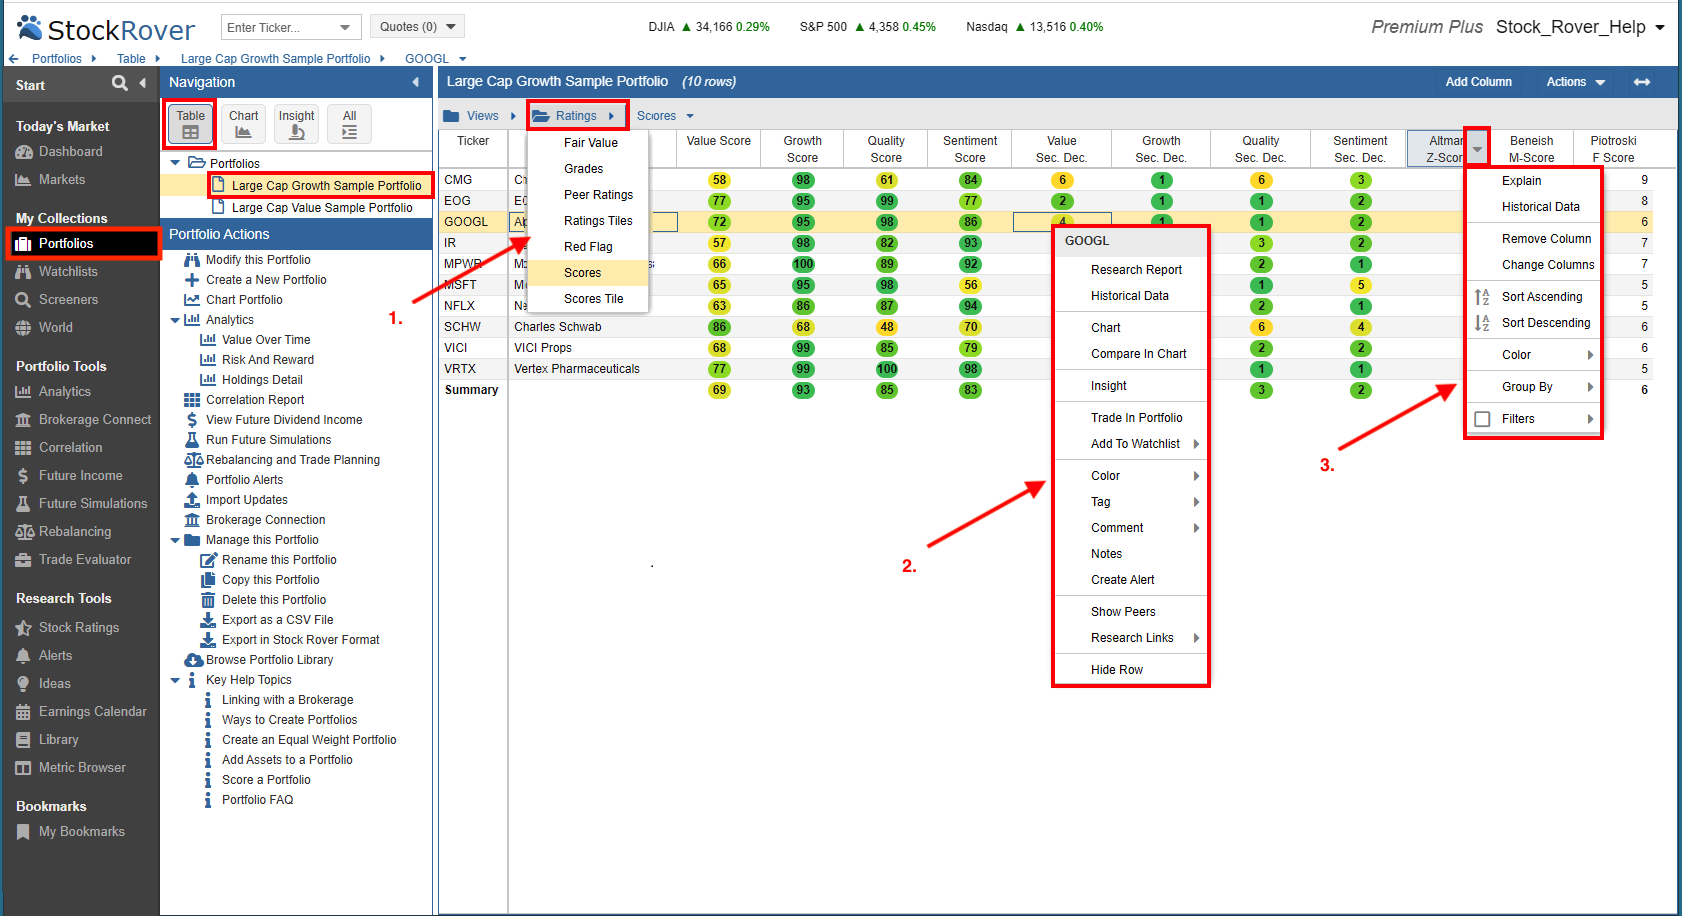
Task: Collapse Manage this Portfolio node
Action: click(x=176, y=540)
